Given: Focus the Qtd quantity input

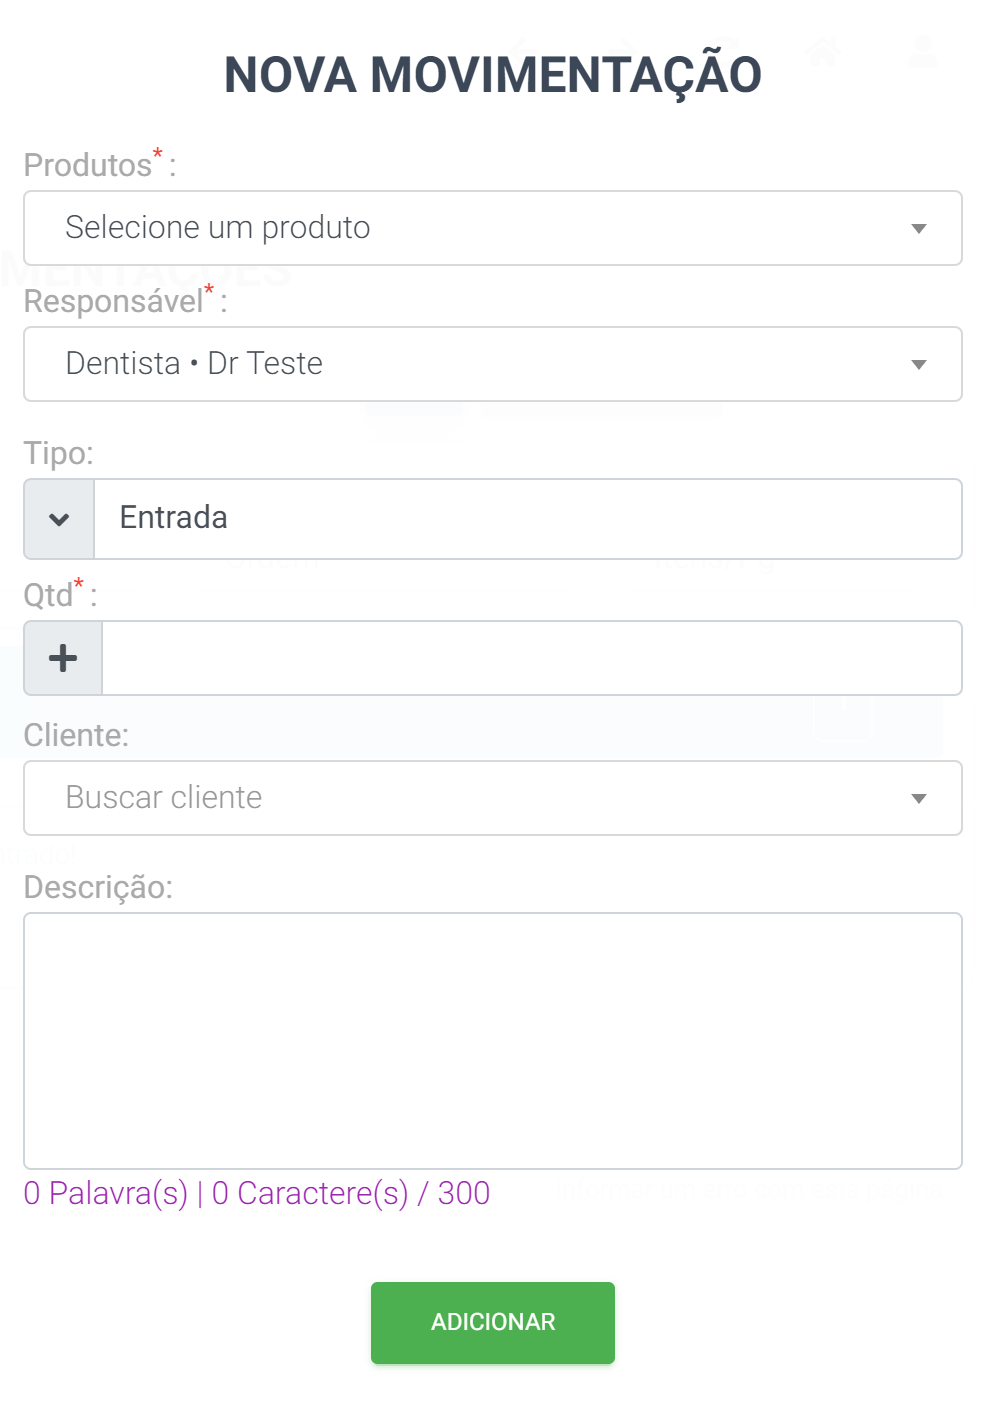Looking at the screenshot, I should pos(532,658).
